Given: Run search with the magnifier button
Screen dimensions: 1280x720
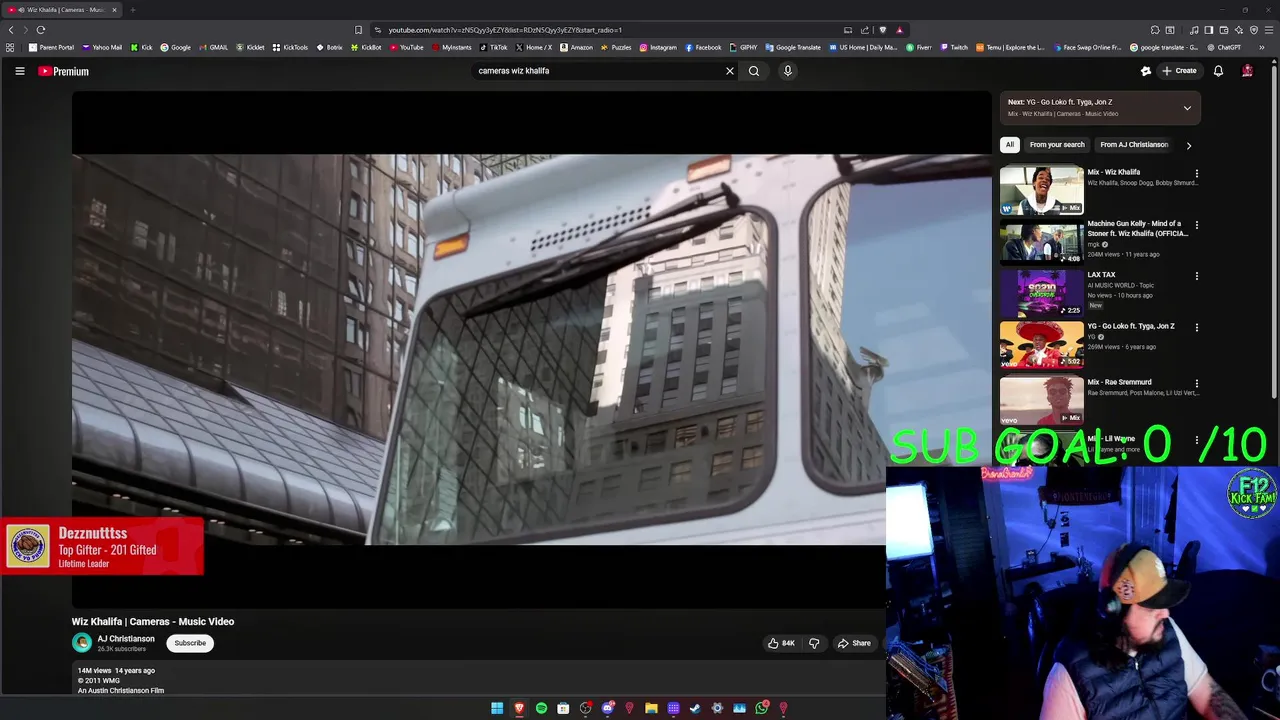Looking at the screenshot, I should pos(754,71).
